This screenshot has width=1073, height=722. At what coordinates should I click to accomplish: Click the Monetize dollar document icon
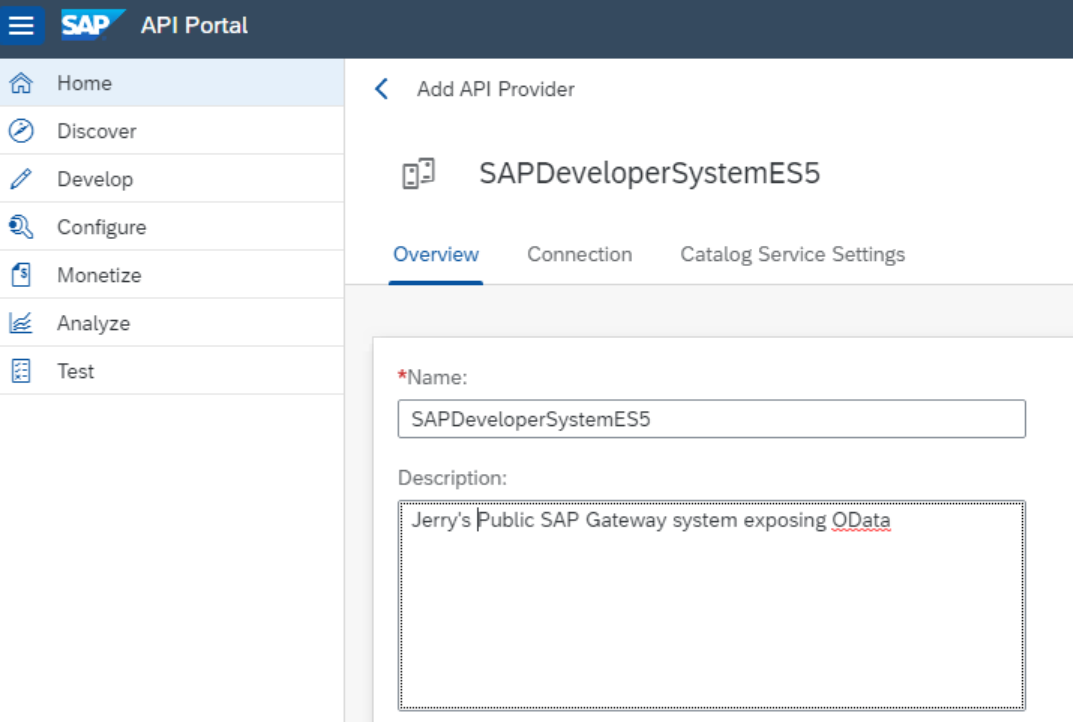pos(21,275)
